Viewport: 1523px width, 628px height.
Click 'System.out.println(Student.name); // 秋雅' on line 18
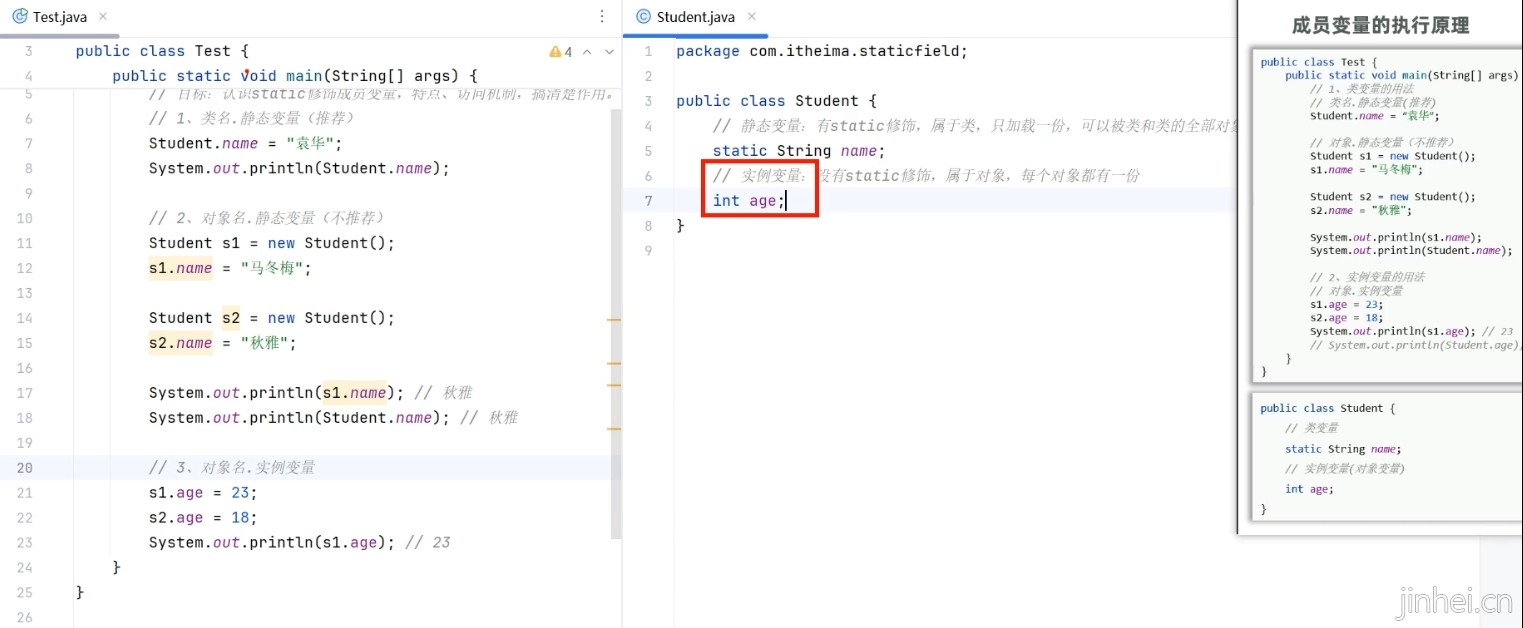(333, 418)
